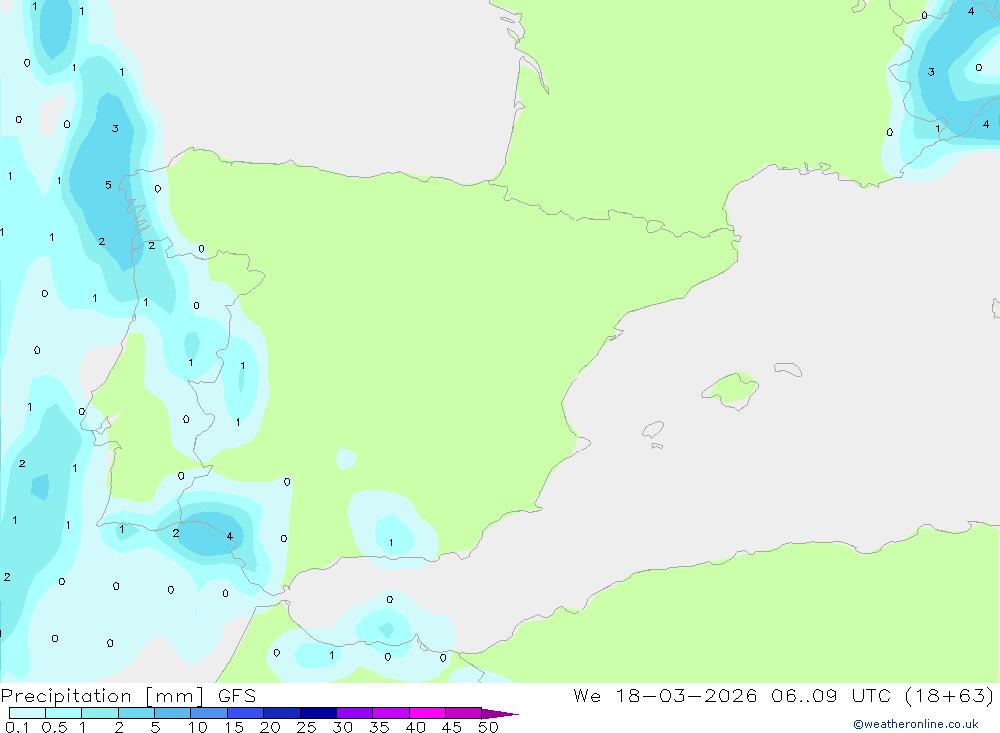
Task: Click the legend label '50'
Action: pyautogui.click(x=488, y=727)
